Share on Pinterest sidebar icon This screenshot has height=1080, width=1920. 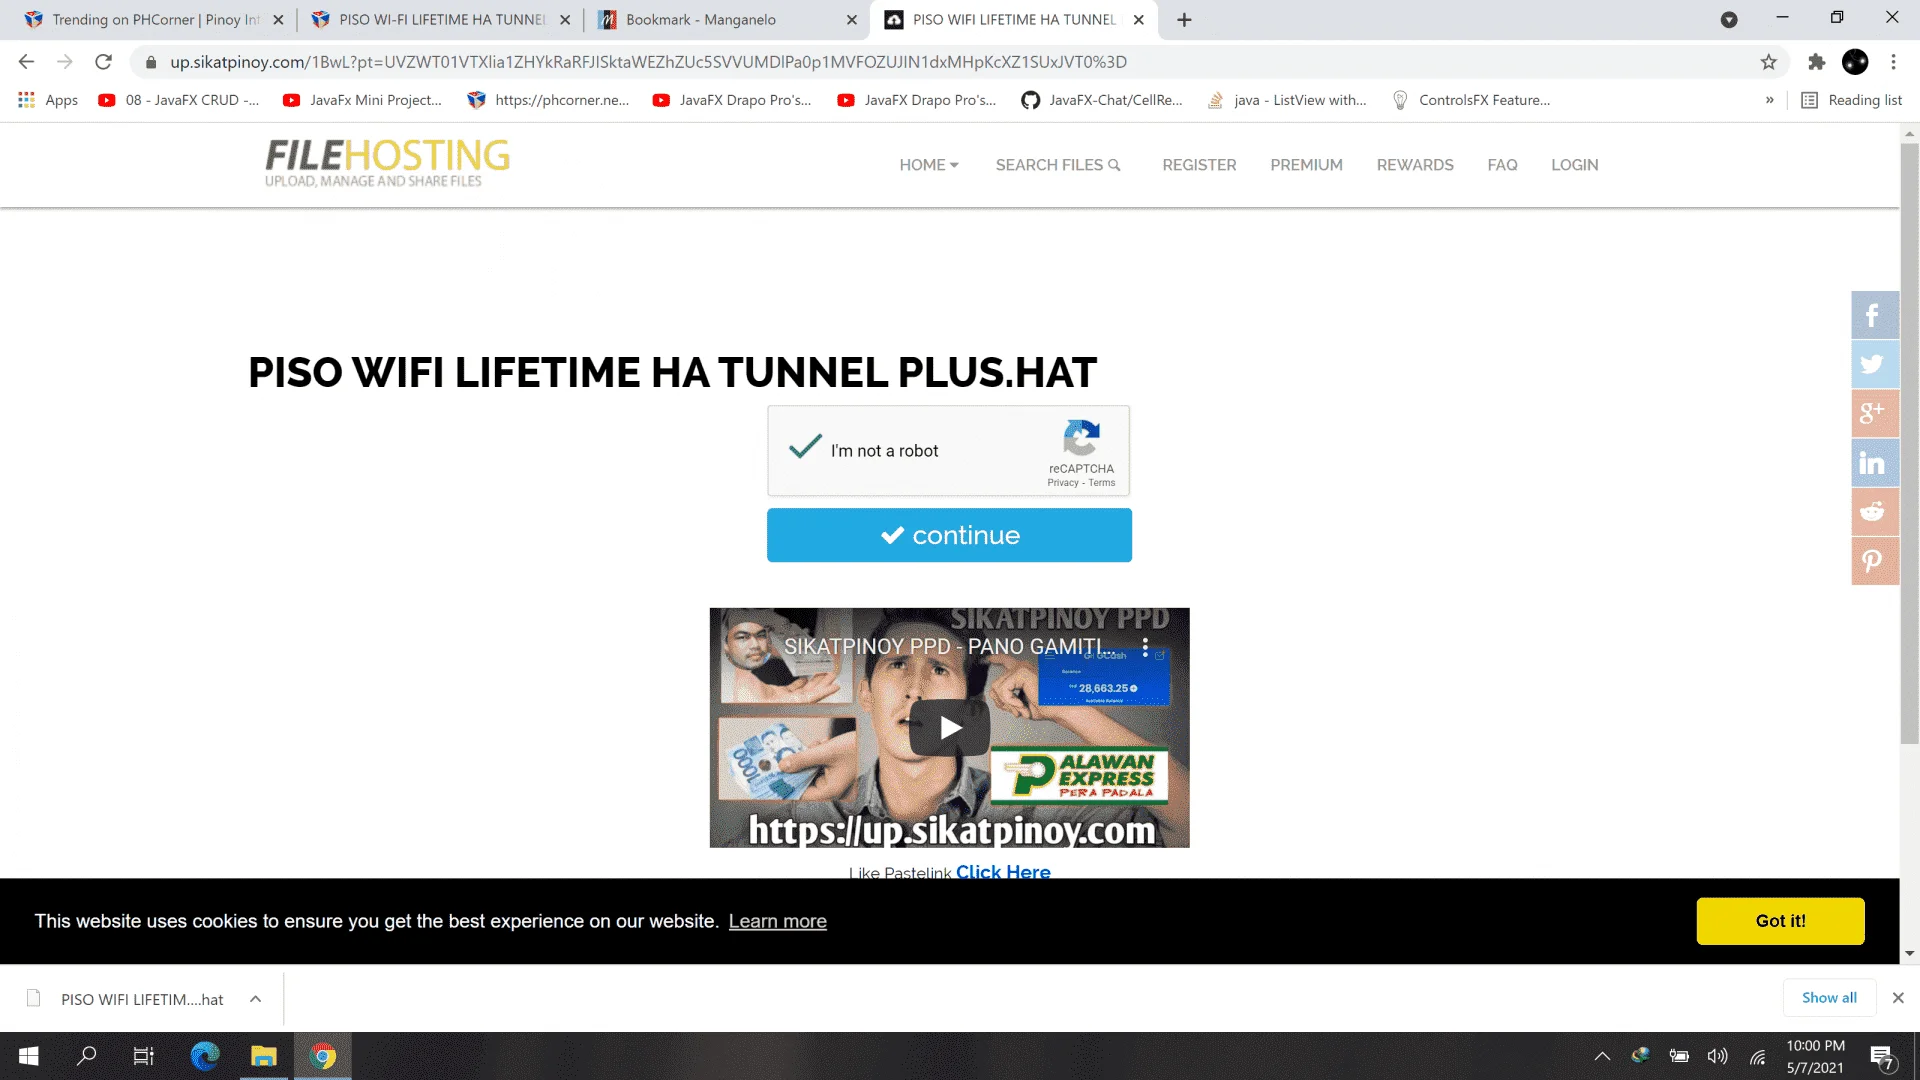1875,560
